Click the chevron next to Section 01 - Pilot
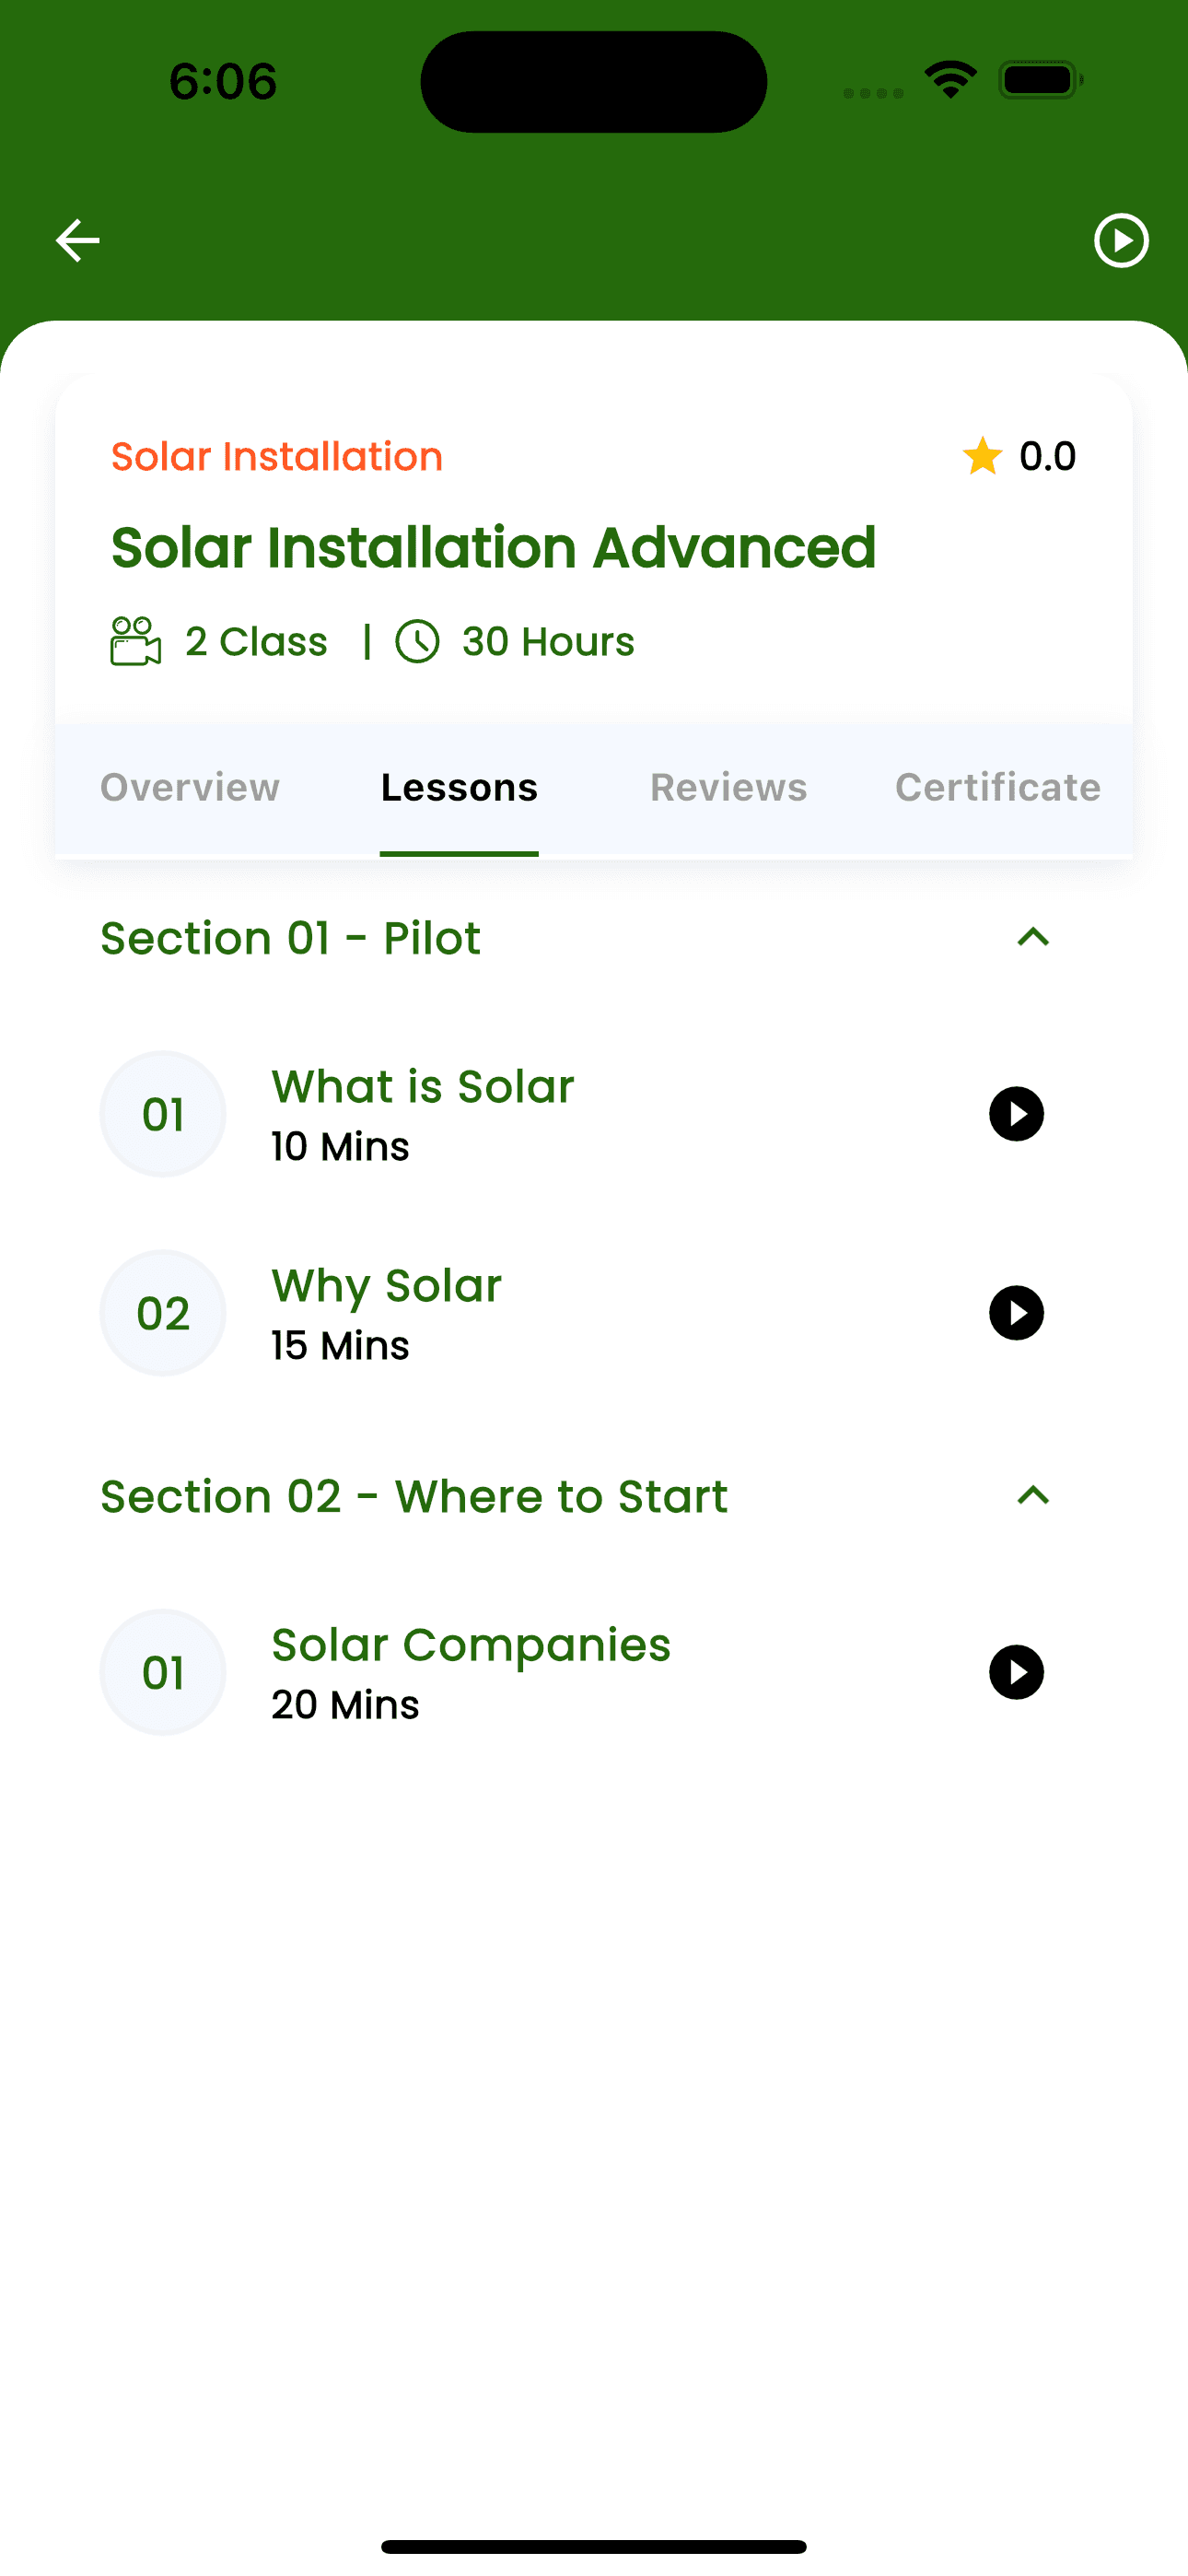The height and width of the screenshot is (2576, 1188). click(x=1034, y=937)
